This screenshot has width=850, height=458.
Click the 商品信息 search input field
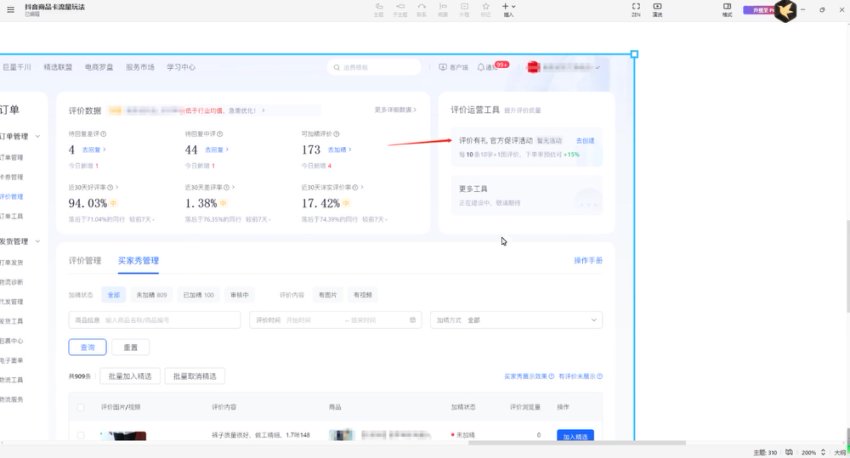[155, 320]
